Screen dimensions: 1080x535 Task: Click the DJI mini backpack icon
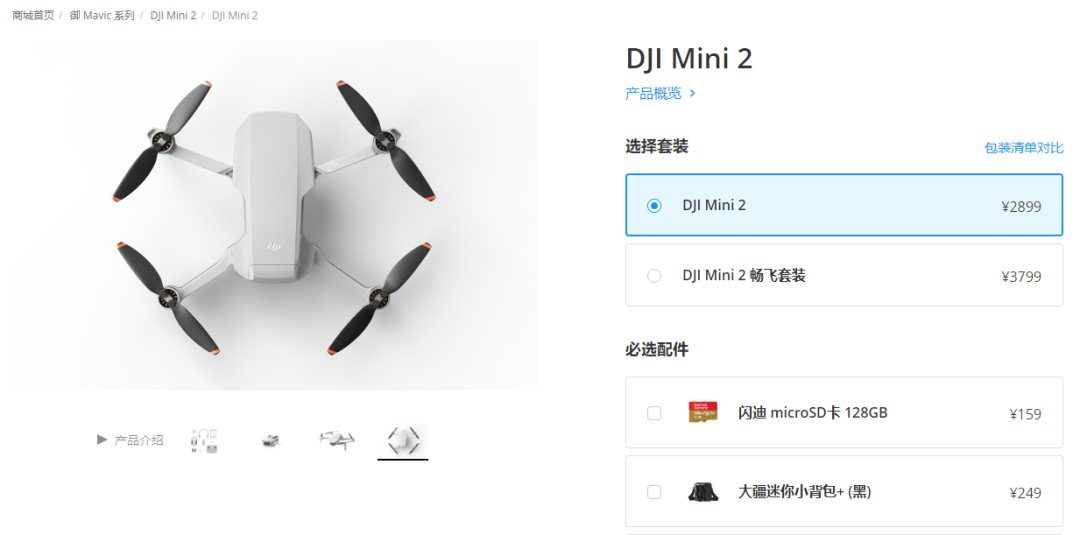[703, 492]
